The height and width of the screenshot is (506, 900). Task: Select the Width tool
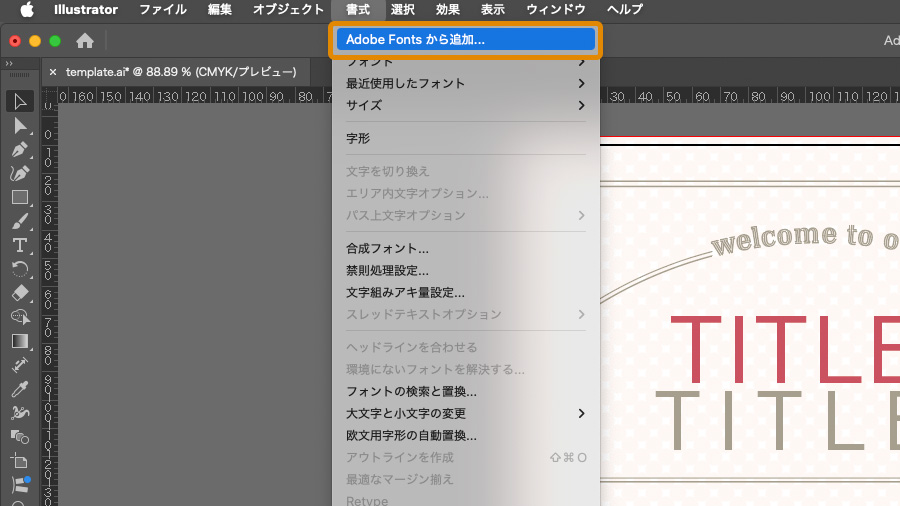(x=20, y=365)
